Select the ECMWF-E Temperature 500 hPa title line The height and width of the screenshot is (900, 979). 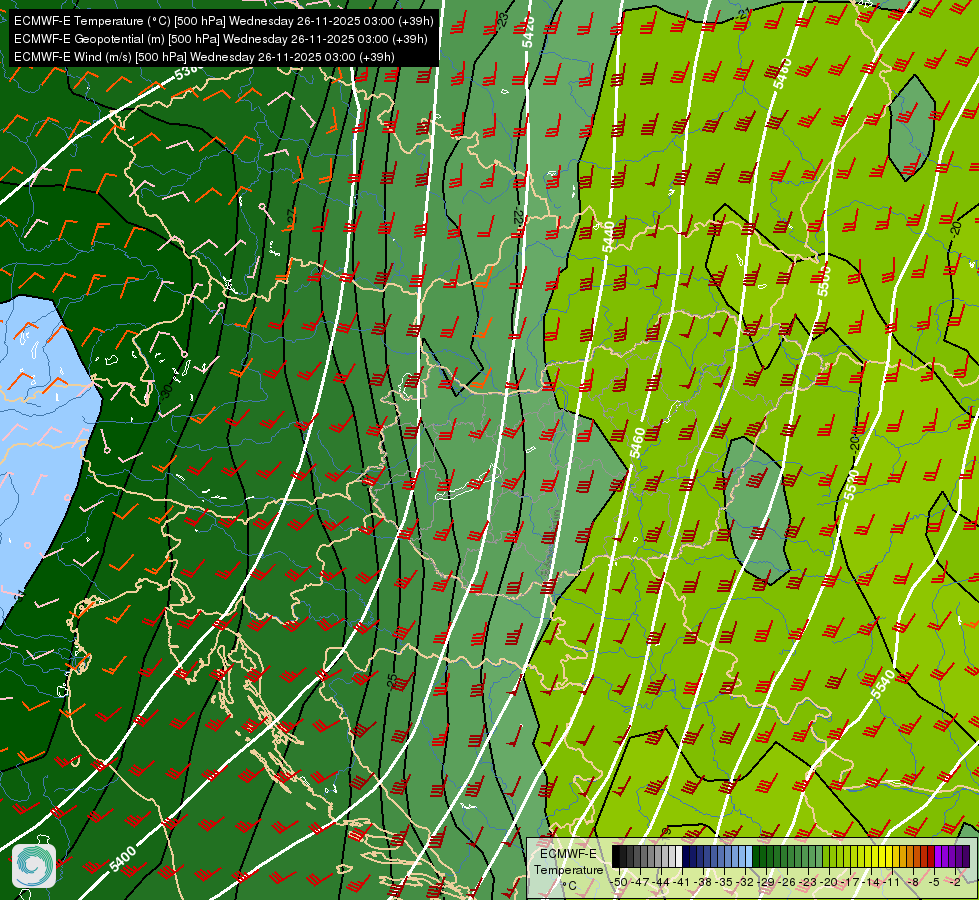(224, 21)
